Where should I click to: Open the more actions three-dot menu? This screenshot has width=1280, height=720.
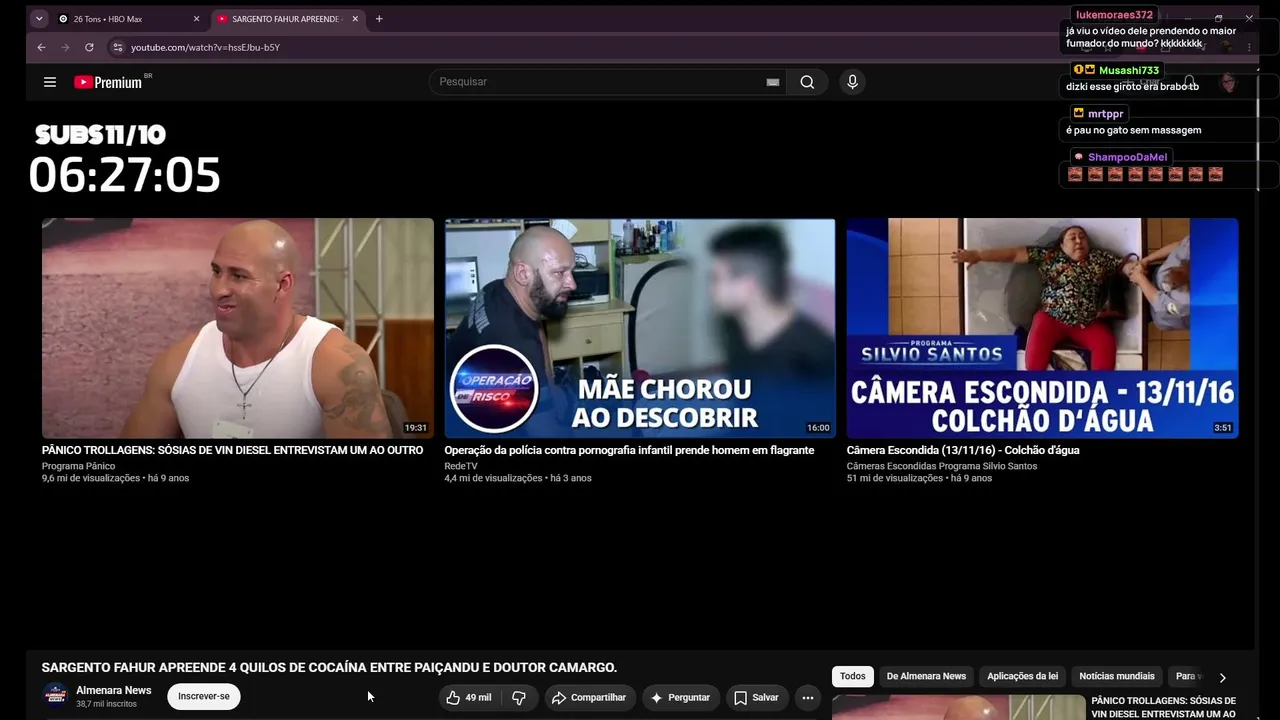click(x=808, y=698)
